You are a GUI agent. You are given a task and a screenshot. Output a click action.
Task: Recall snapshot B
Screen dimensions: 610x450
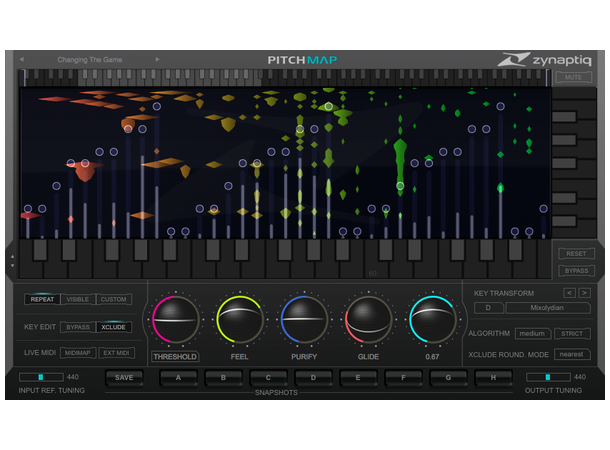[x=223, y=378]
